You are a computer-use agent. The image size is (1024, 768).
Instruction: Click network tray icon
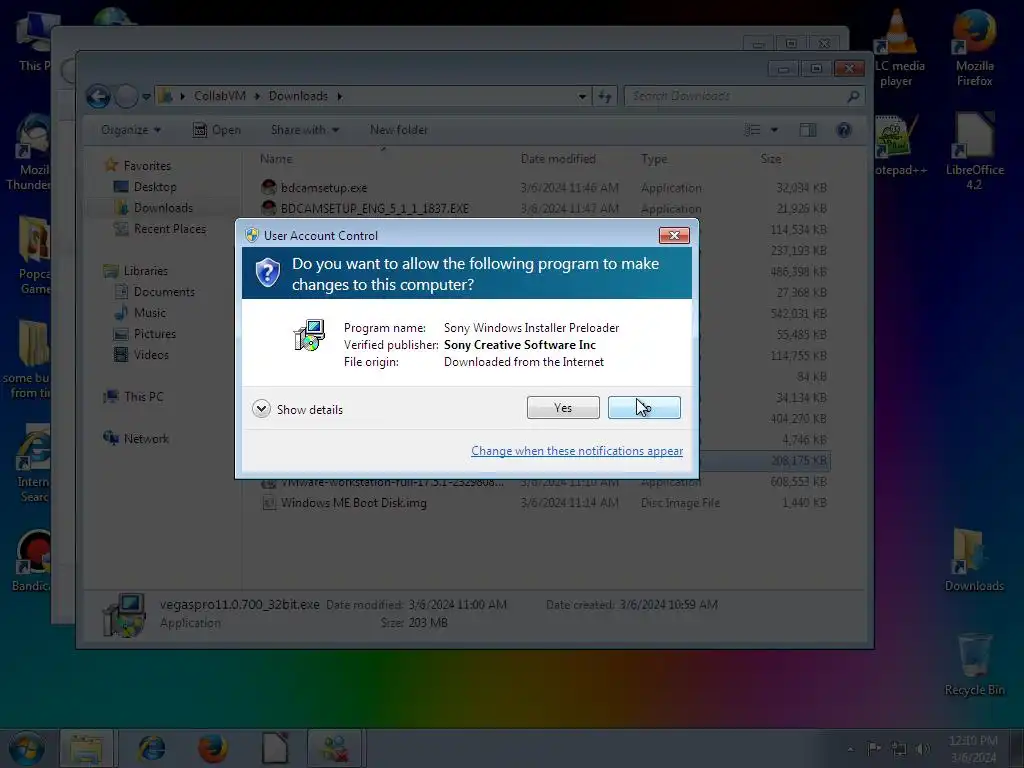[899, 748]
